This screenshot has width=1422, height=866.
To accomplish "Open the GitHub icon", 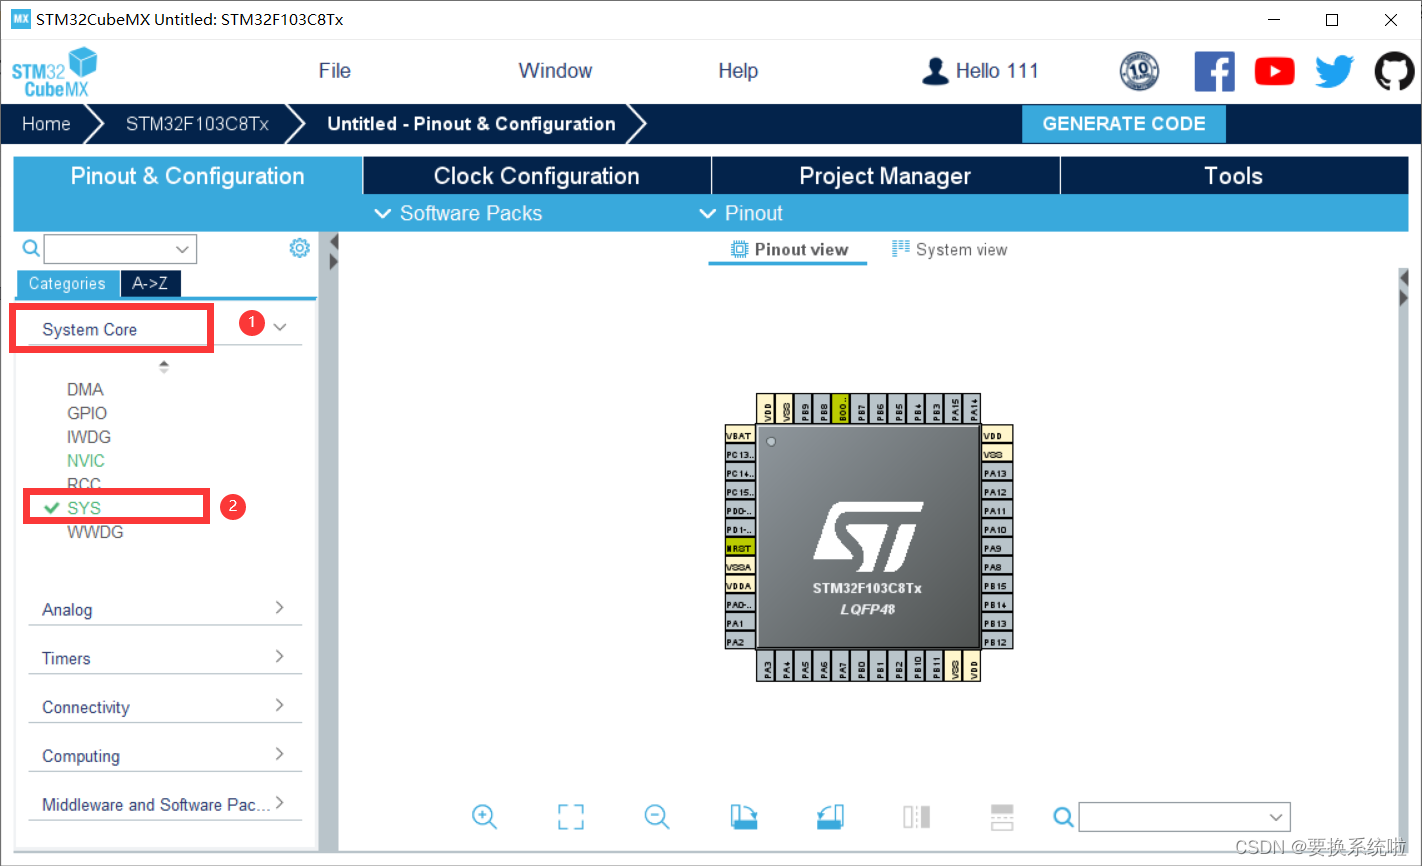I will [x=1395, y=72].
